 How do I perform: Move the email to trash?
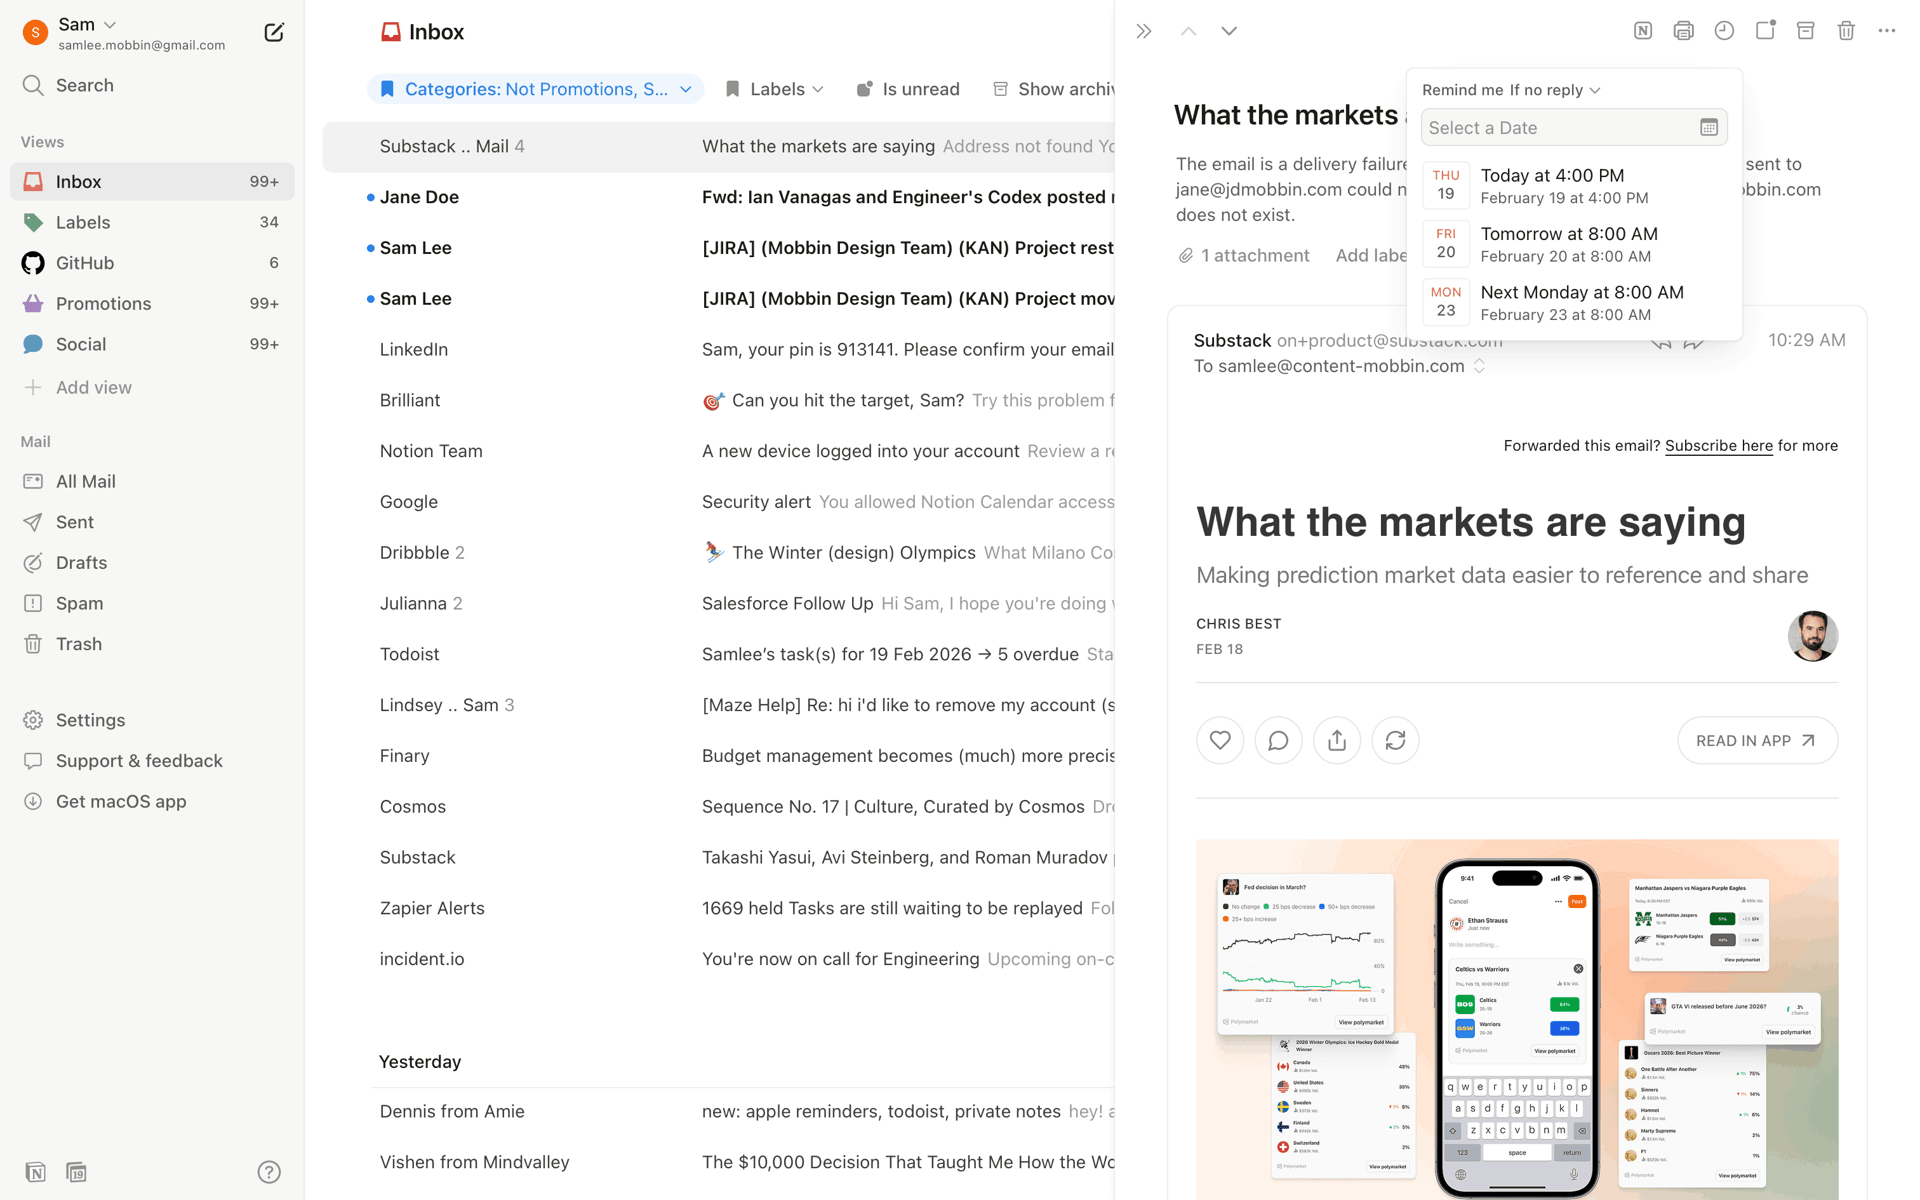point(1846,31)
